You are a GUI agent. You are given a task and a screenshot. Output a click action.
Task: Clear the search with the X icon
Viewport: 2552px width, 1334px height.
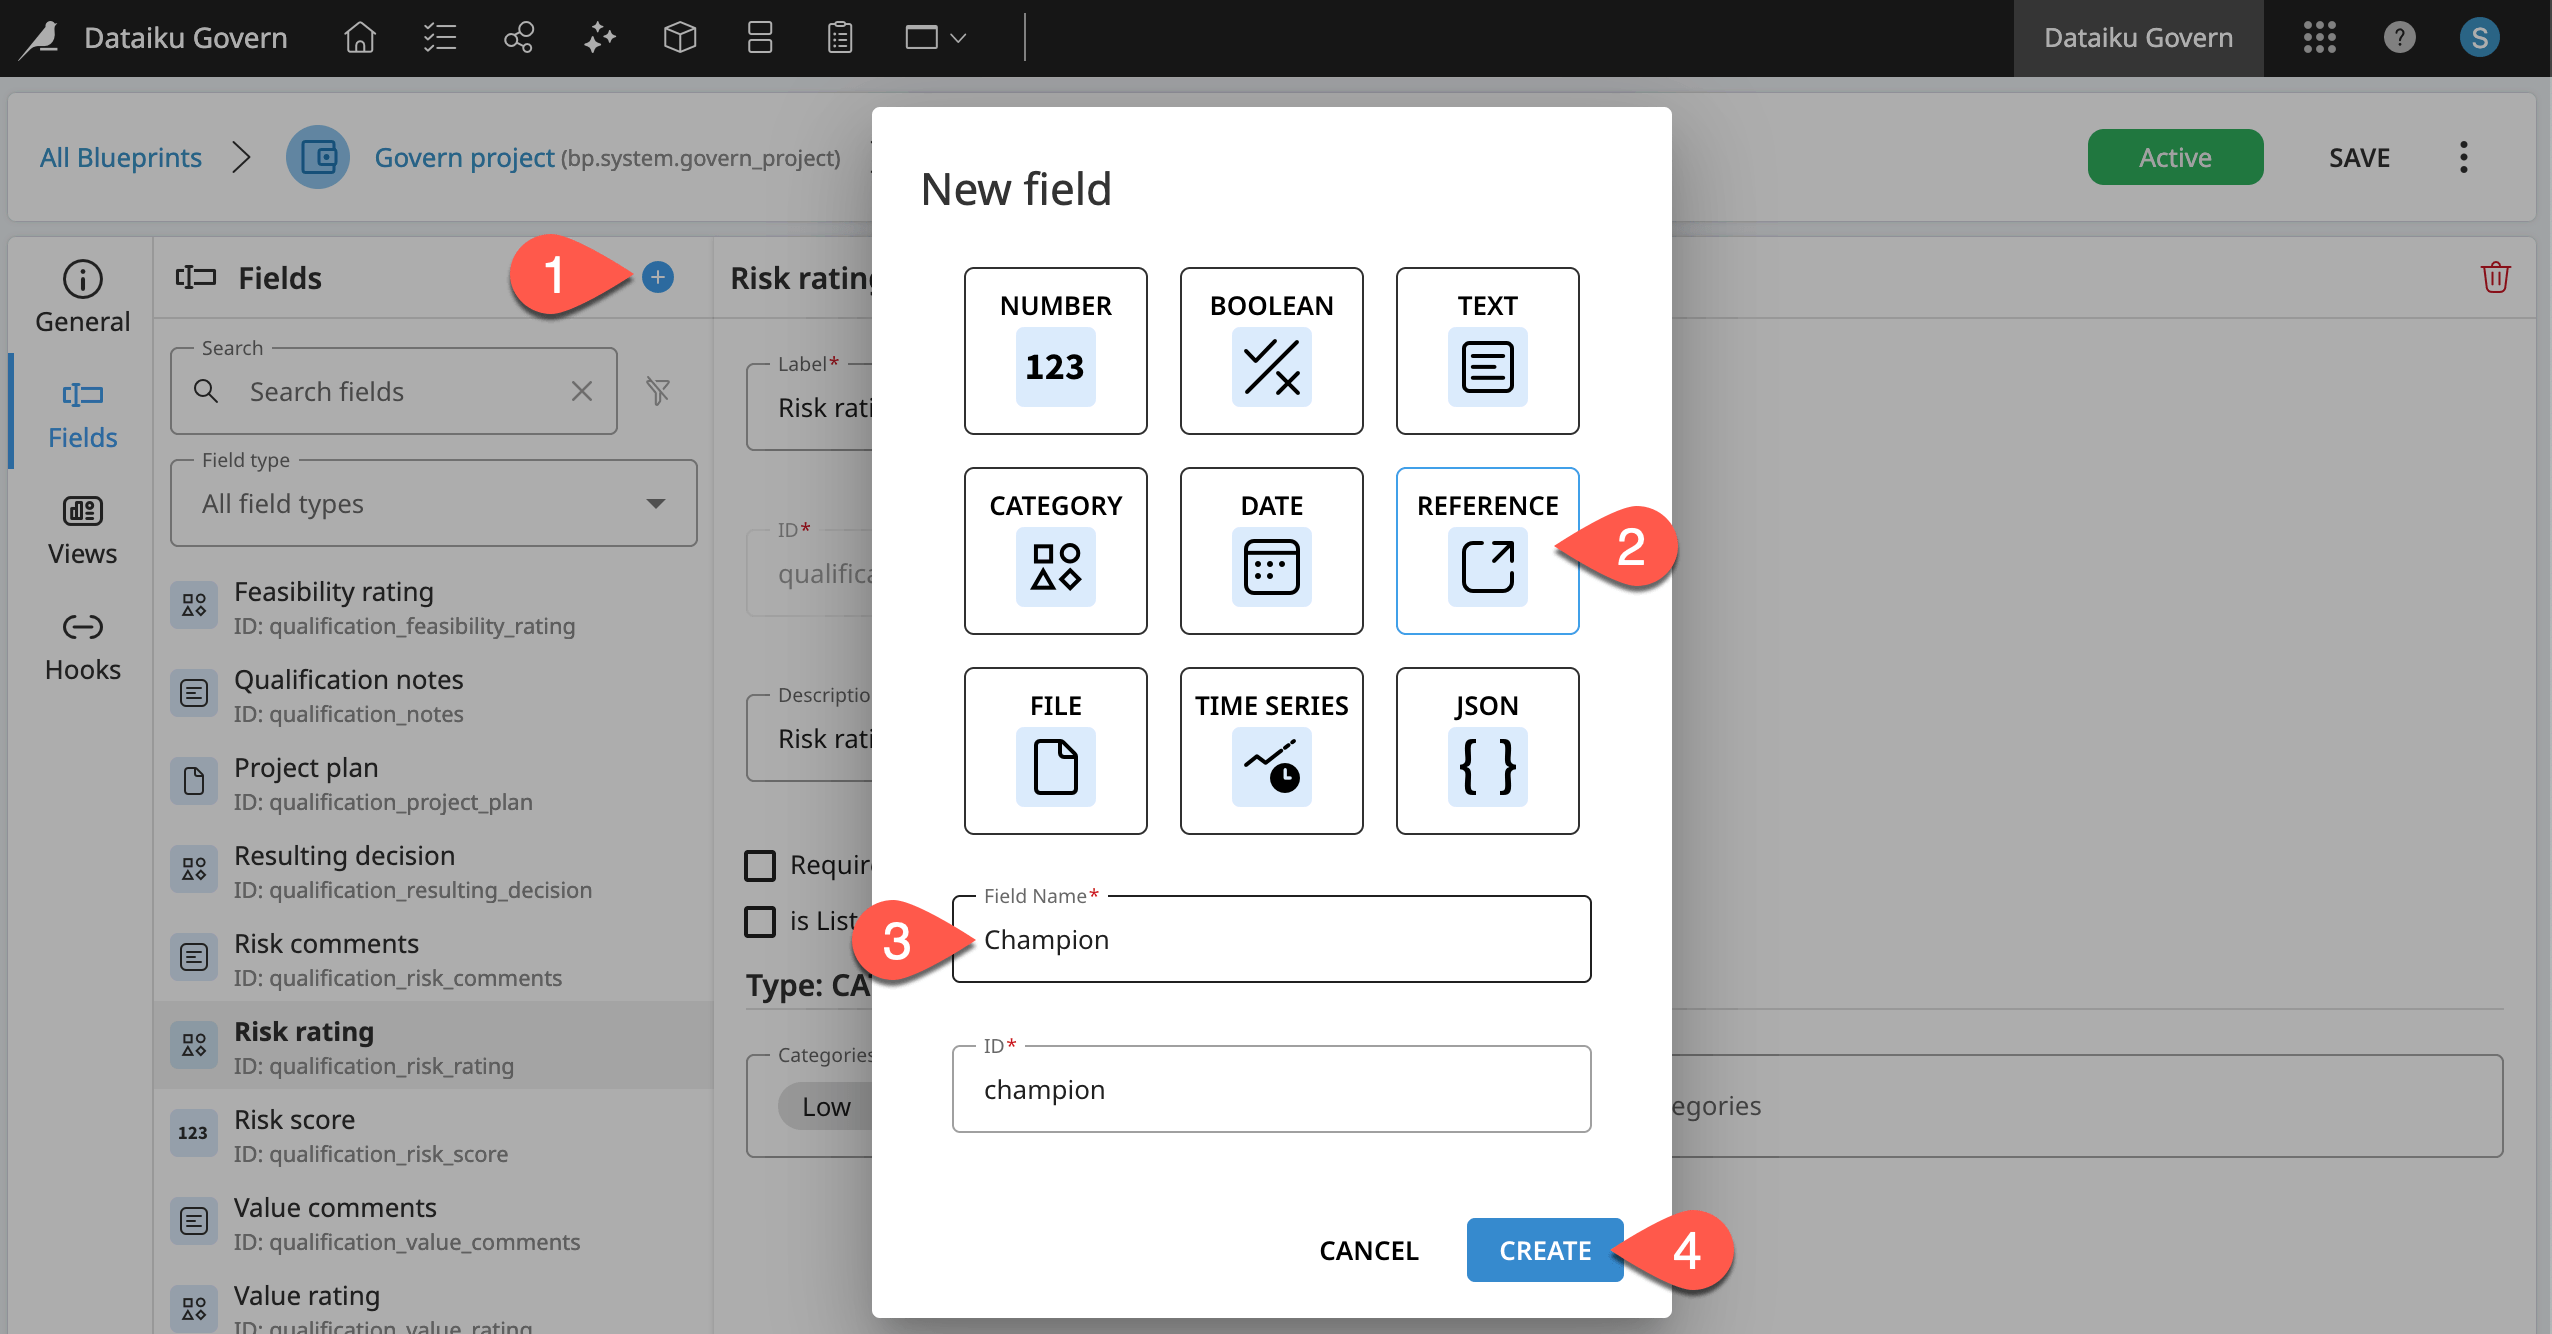click(582, 391)
